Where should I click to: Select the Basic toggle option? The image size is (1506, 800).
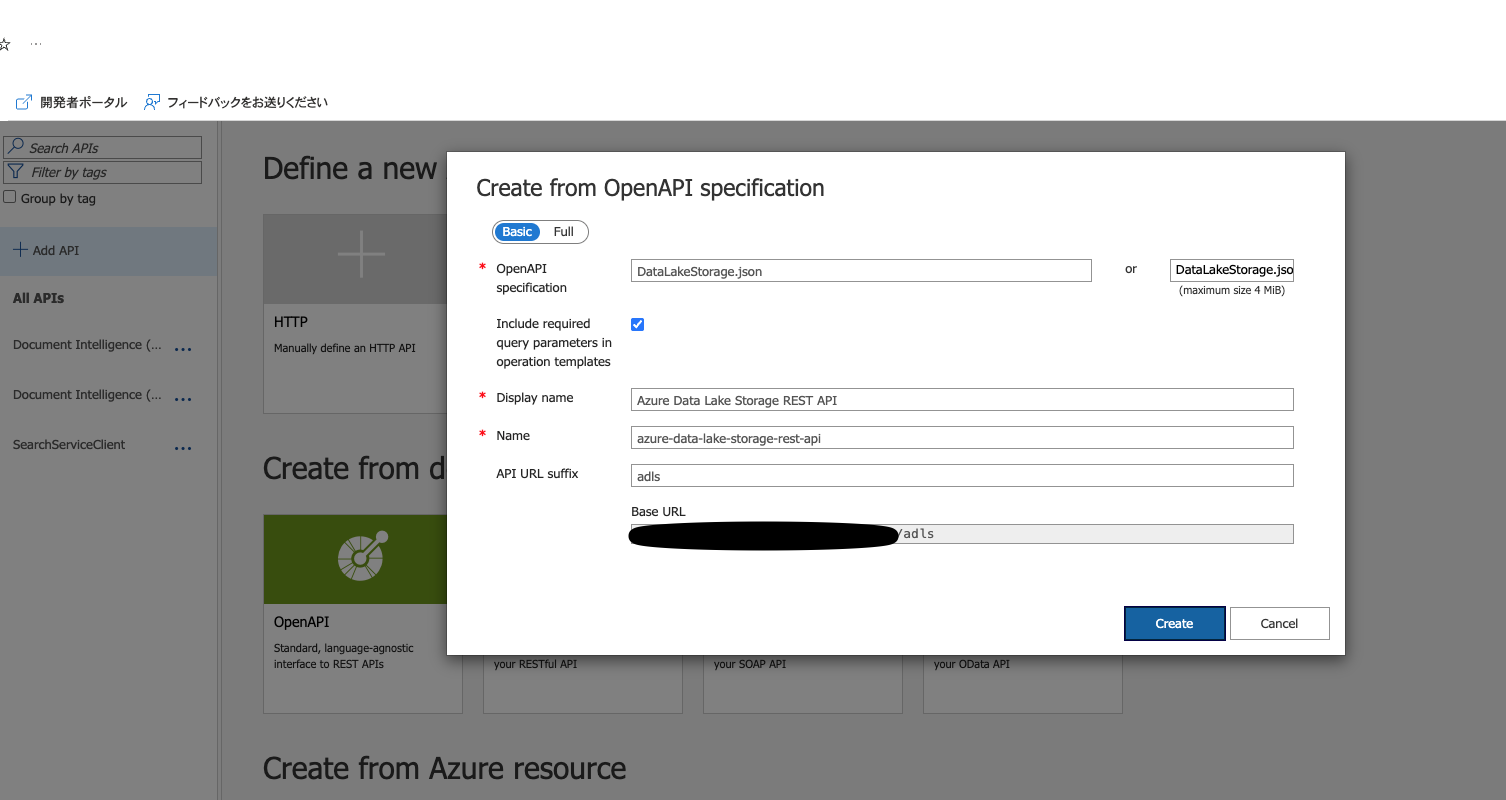517,232
